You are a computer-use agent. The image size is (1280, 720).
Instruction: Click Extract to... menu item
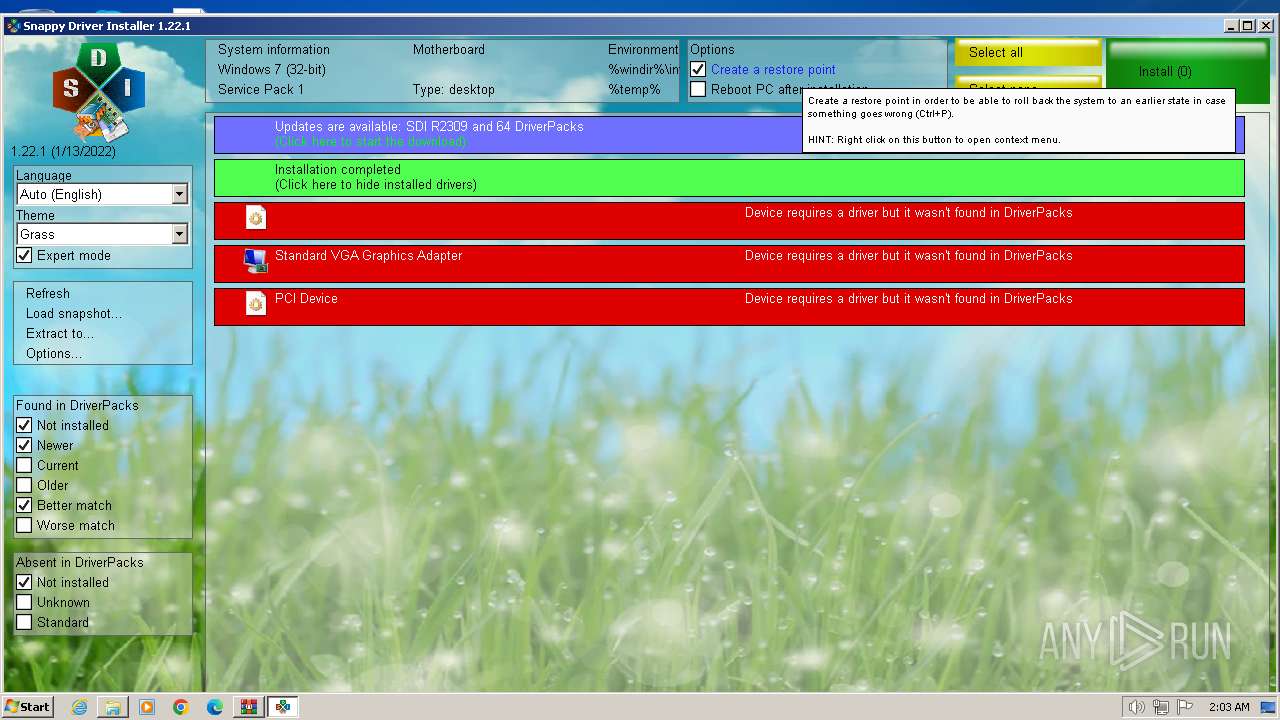tap(60, 334)
